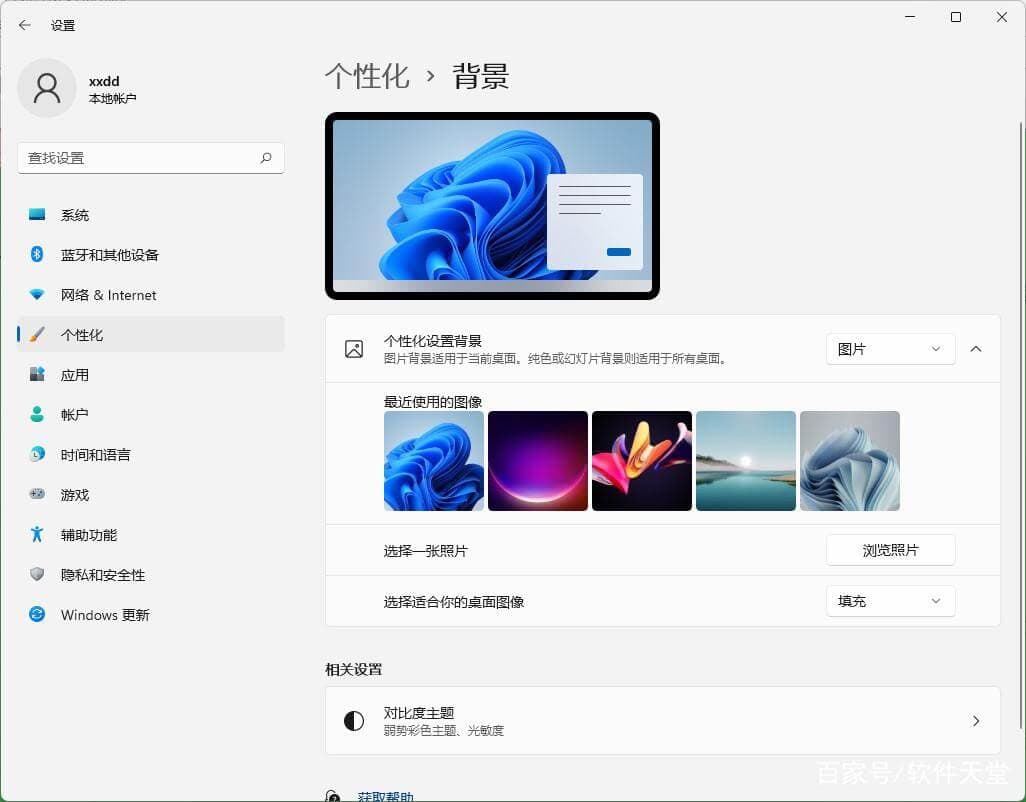Click the magnifier search icon
The image size is (1026, 802).
click(266, 158)
